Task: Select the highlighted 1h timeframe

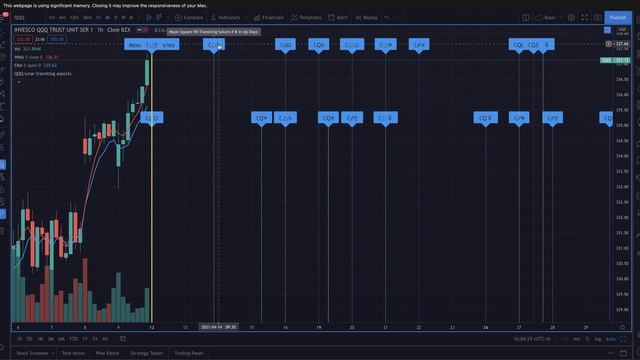Action: 98,18
